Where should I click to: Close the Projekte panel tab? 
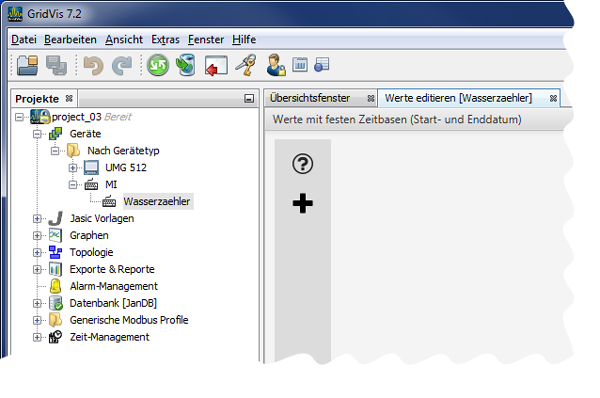[69, 98]
